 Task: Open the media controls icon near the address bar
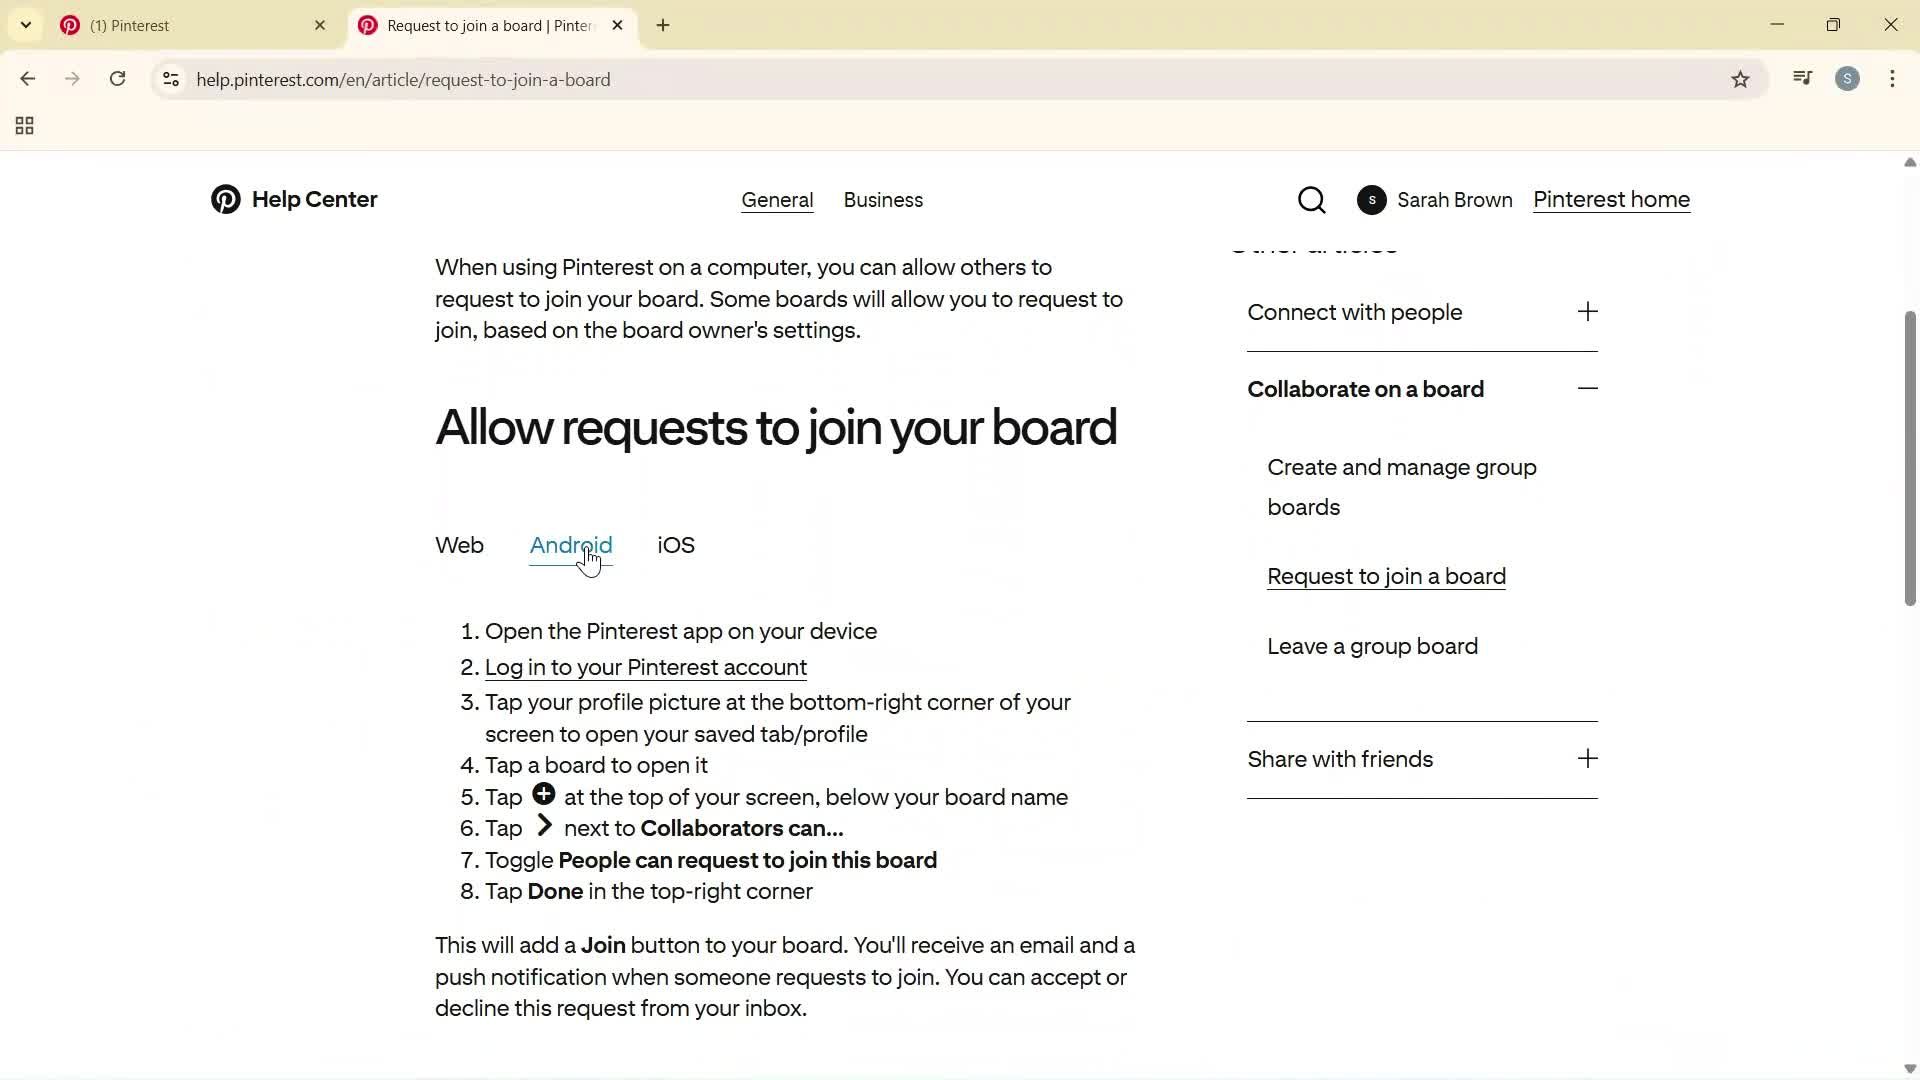coord(1802,78)
